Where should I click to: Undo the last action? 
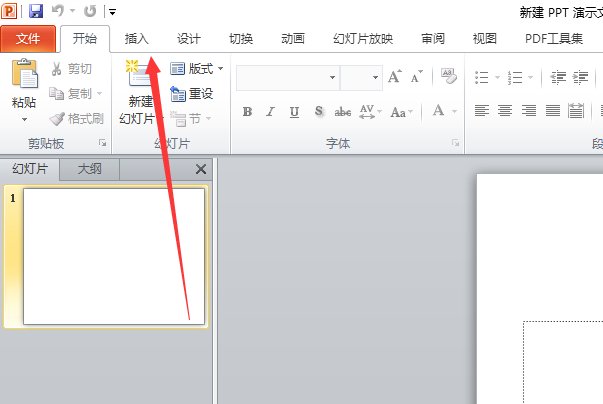tap(58, 11)
